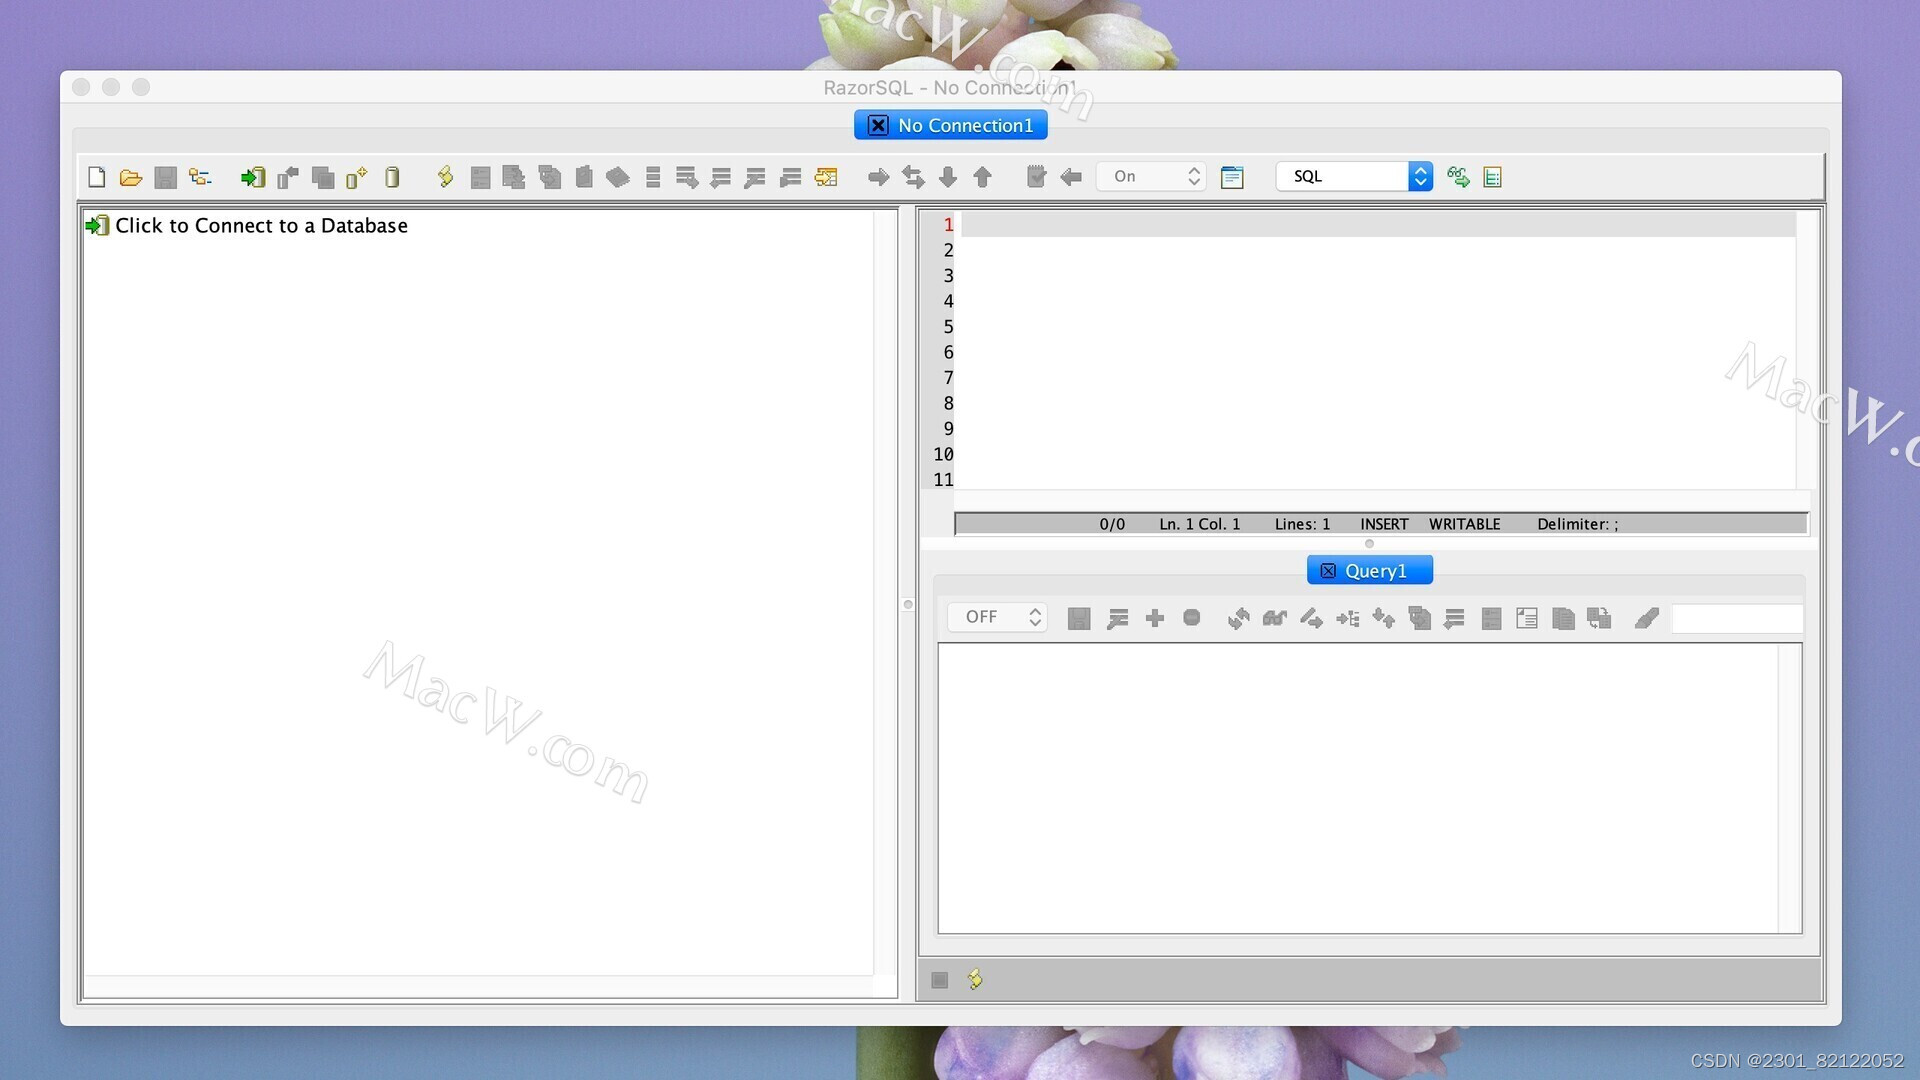Click the yellow lightning Execute SQL icon
This screenshot has height=1080, width=1920.
coord(446,177)
